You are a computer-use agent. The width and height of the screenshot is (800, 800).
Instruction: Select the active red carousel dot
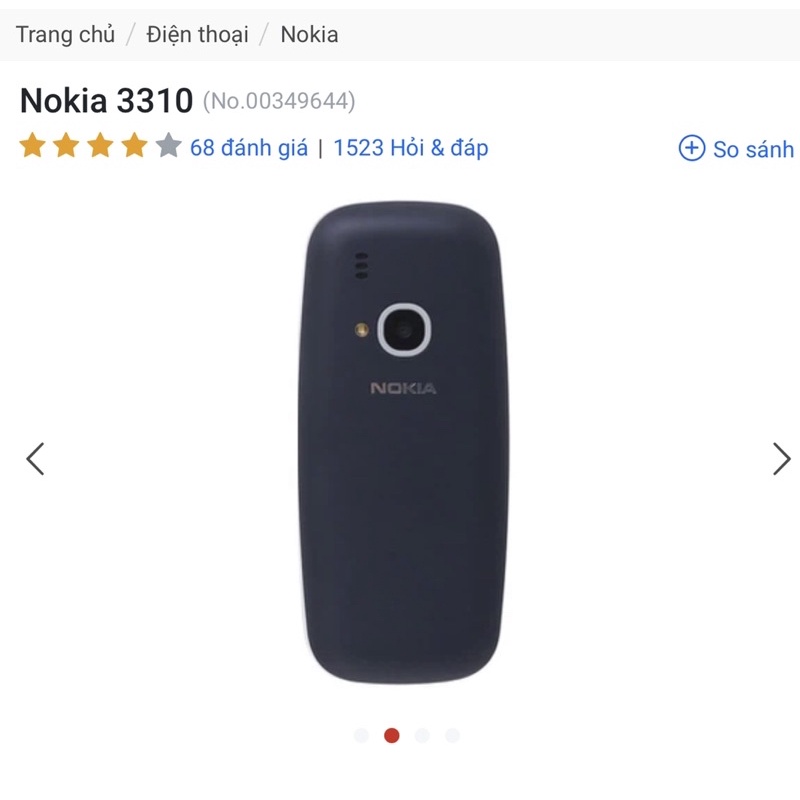[391, 735]
